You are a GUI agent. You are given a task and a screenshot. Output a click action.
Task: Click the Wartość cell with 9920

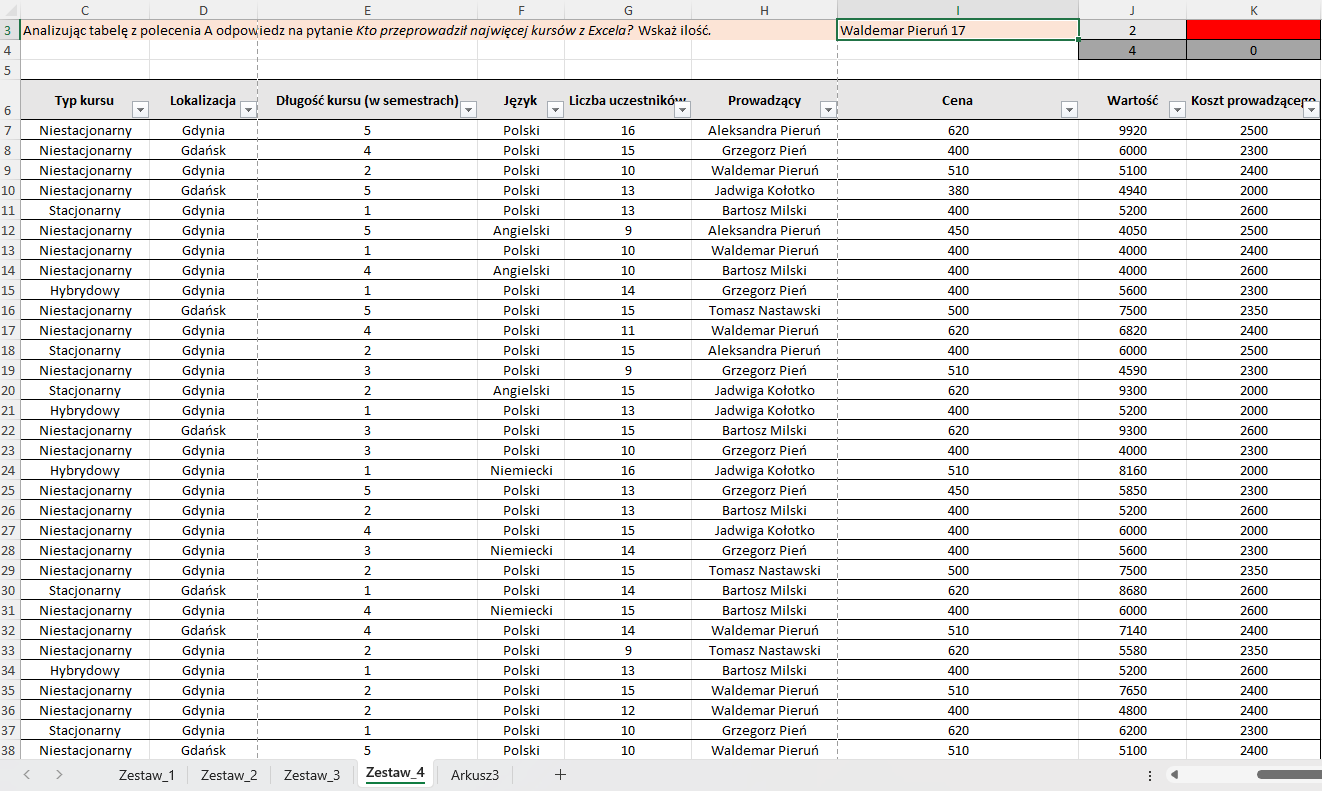coord(1132,130)
